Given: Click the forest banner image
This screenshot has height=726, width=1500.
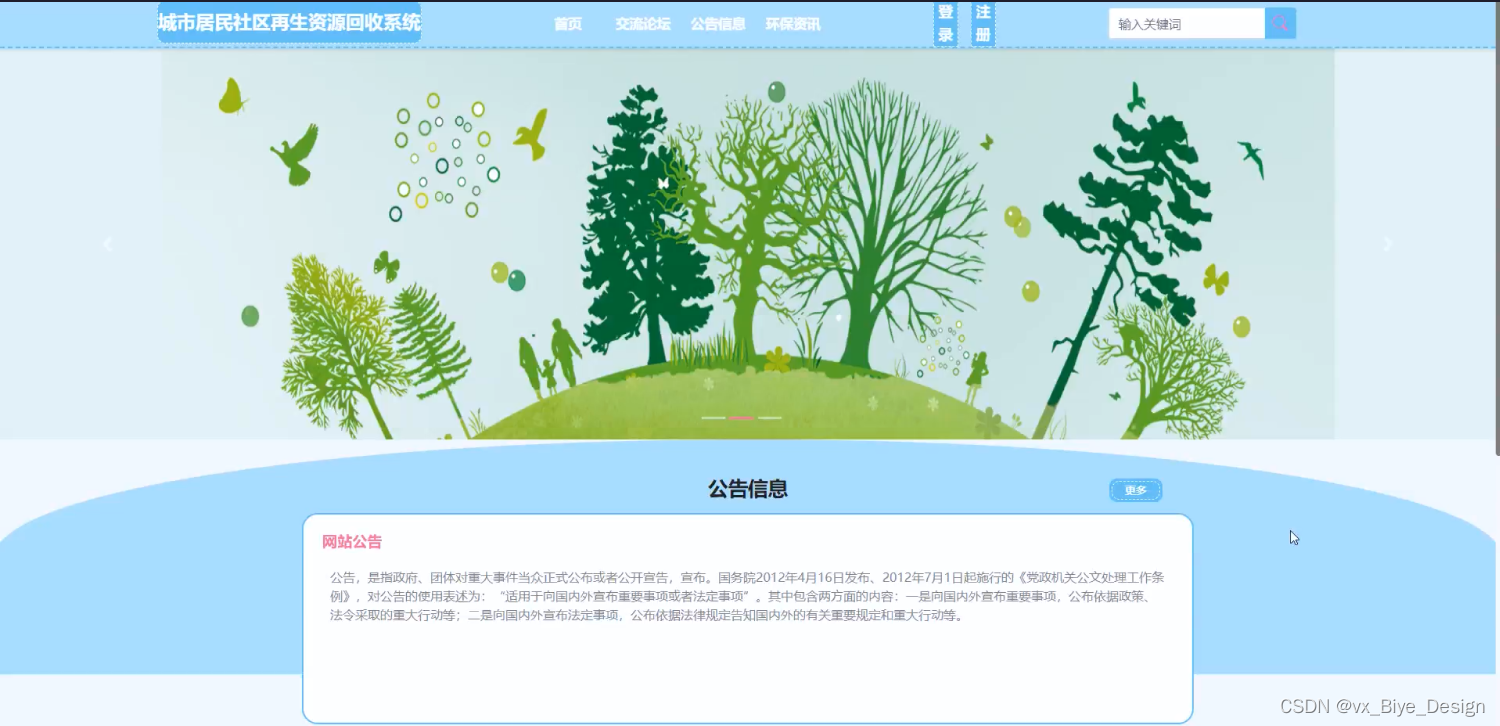Looking at the screenshot, I should tap(747, 244).
